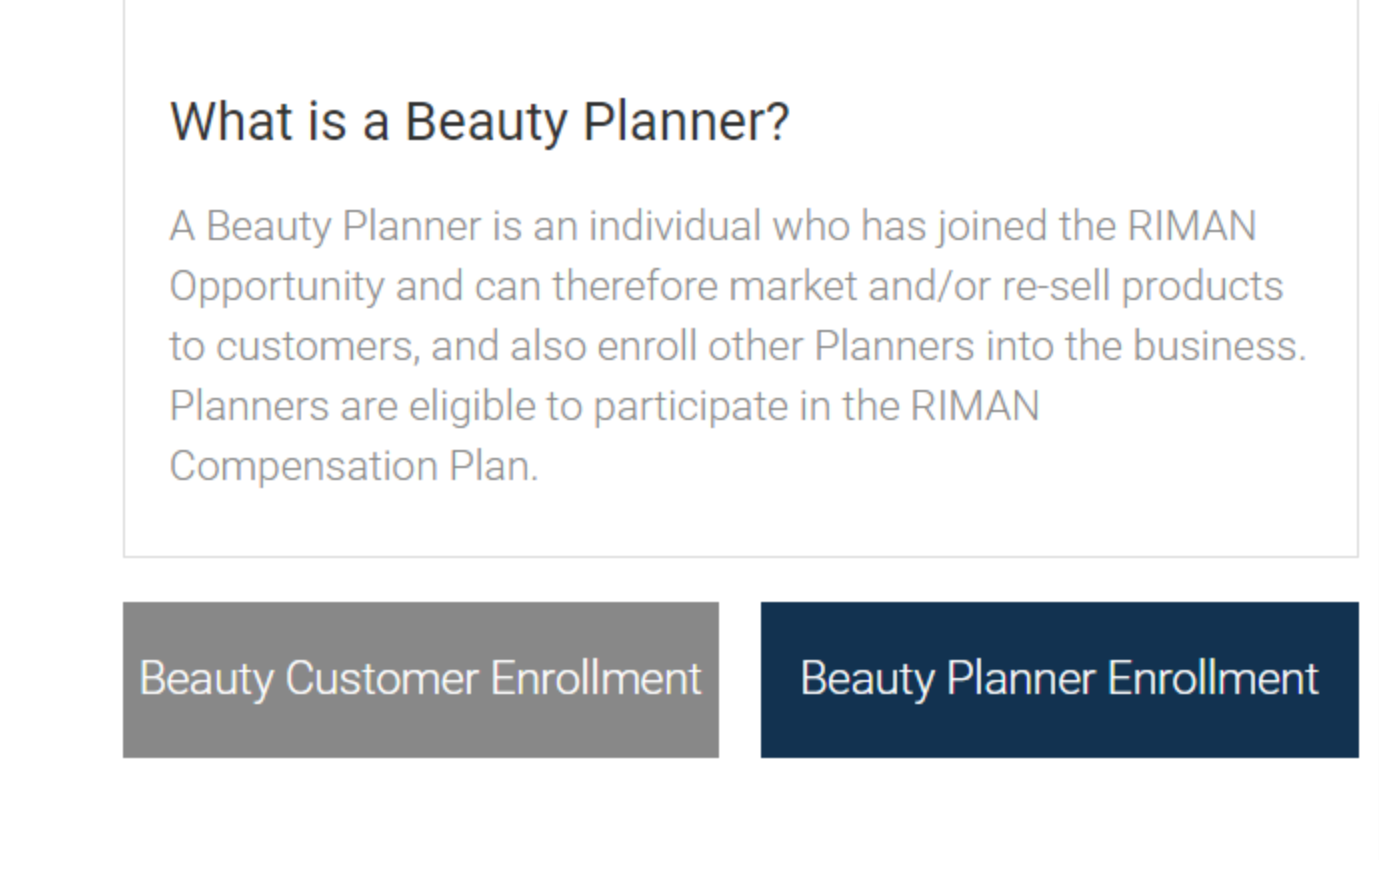Click the word 'joined' in the first sentence

992,226
